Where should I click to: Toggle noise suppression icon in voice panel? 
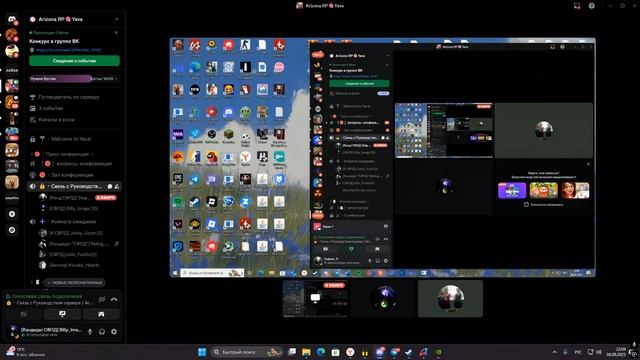pos(102,299)
